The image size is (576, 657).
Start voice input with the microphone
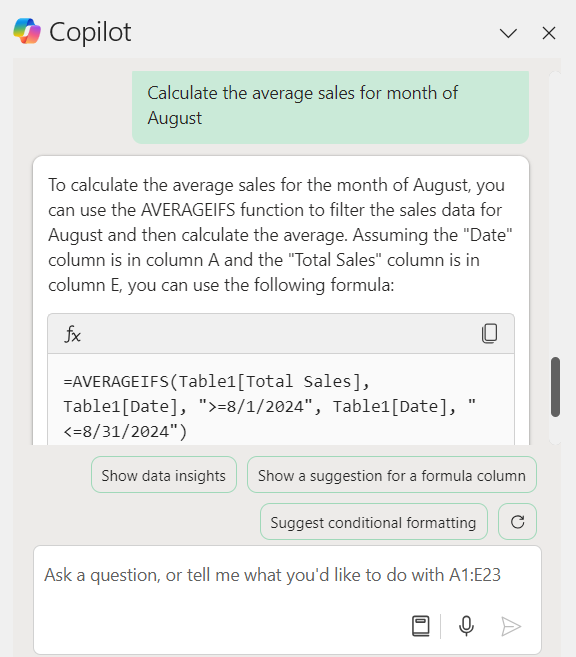click(466, 626)
